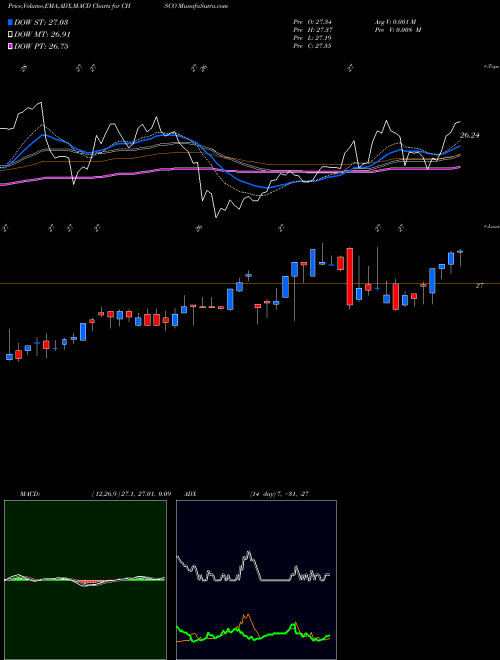Select the 'DOW MT: 26.91' legend label
The width and height of the screenshot is (500, 660).
[42, 35]
